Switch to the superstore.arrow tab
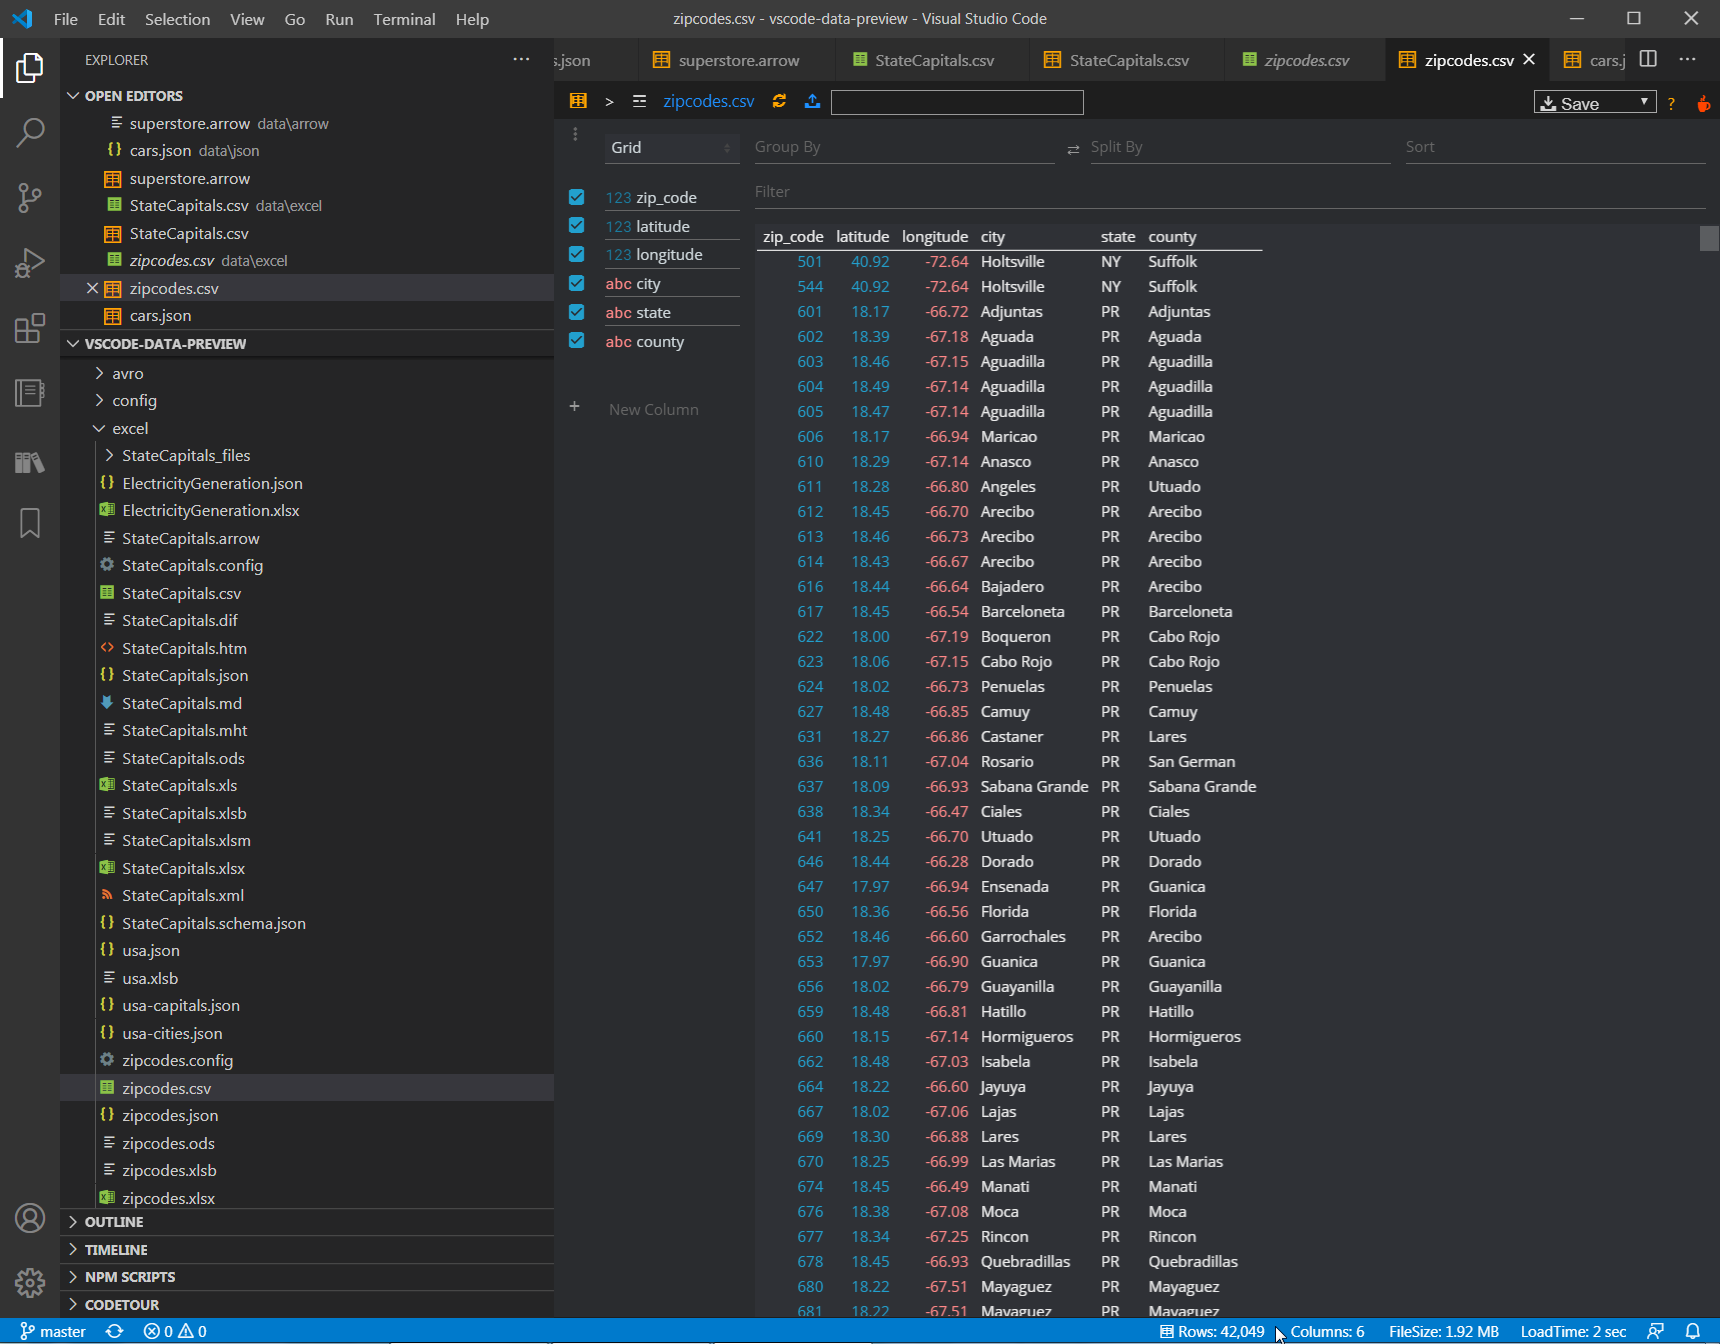The width and height of the screenshot is (1720, 1344). [737, 60]
